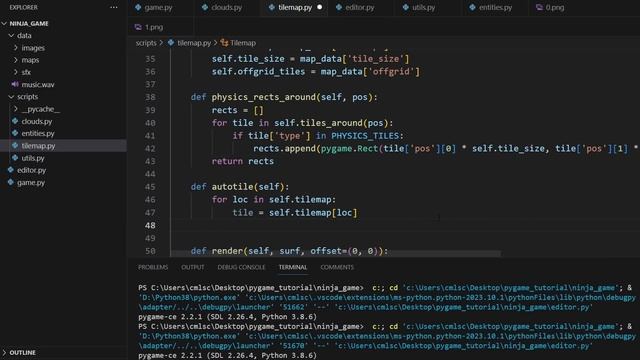Select tilemap.py in the file tree

click(38, 146)
